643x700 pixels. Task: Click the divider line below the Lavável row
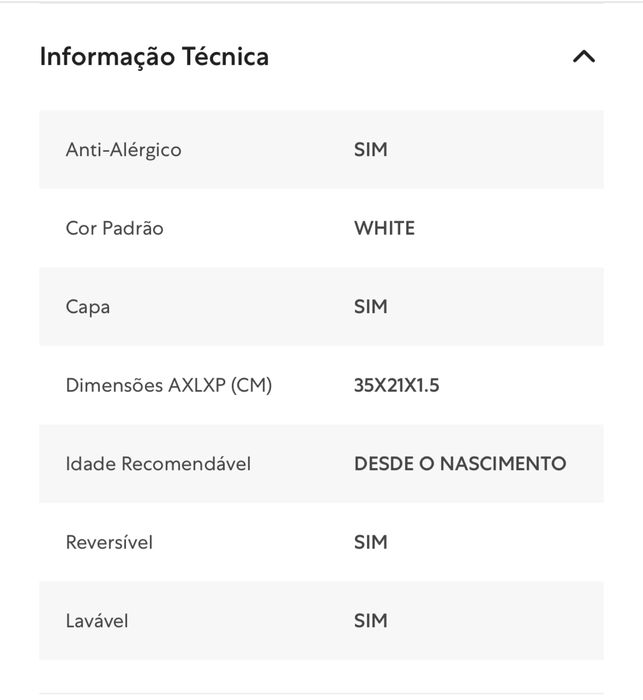(x=321, y=693)
